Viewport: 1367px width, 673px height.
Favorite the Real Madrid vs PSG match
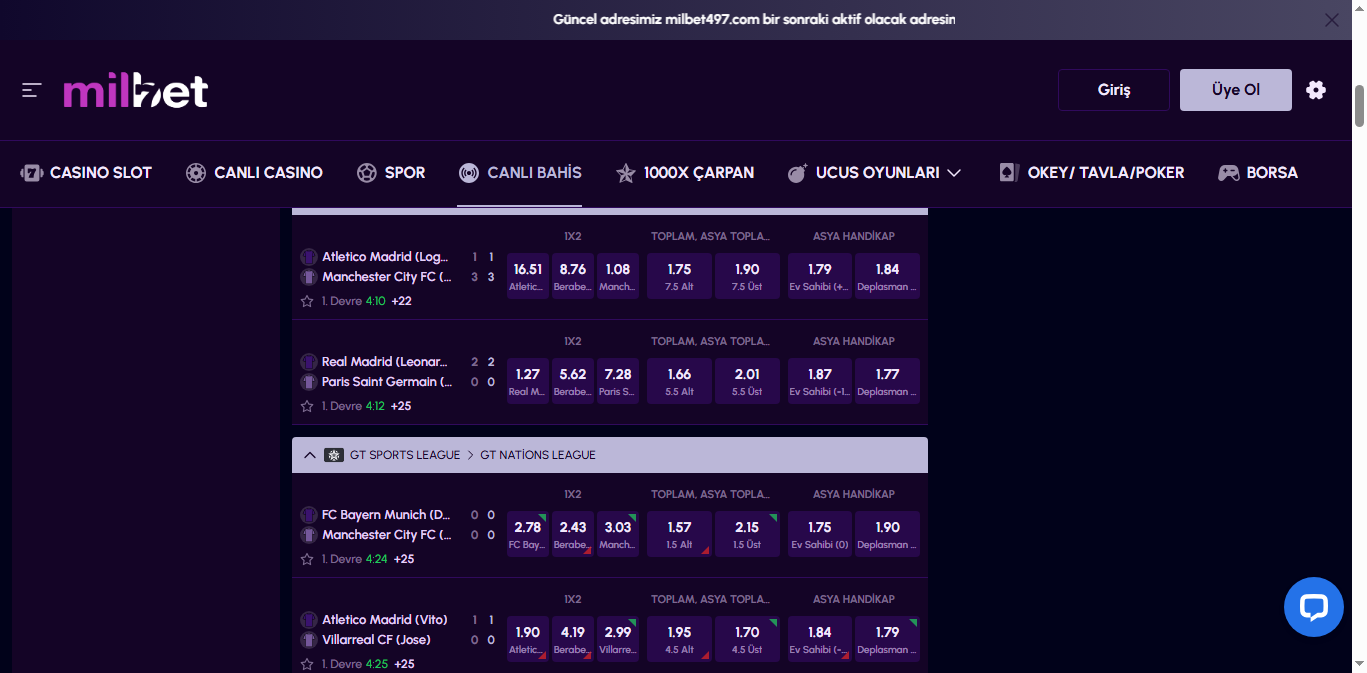(308, 406)
